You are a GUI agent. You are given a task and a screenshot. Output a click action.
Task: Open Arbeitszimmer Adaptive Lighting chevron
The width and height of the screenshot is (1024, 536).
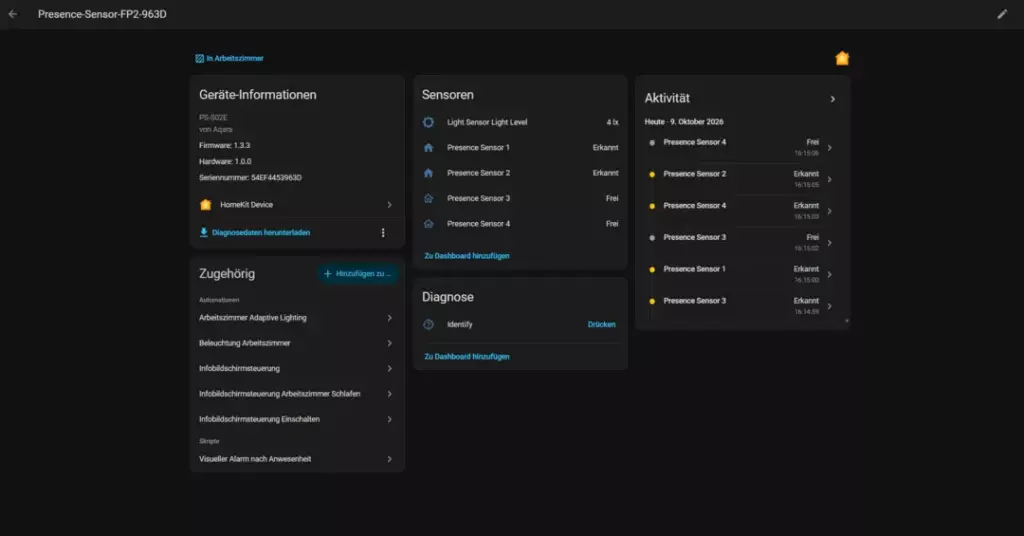pos(389,318)
